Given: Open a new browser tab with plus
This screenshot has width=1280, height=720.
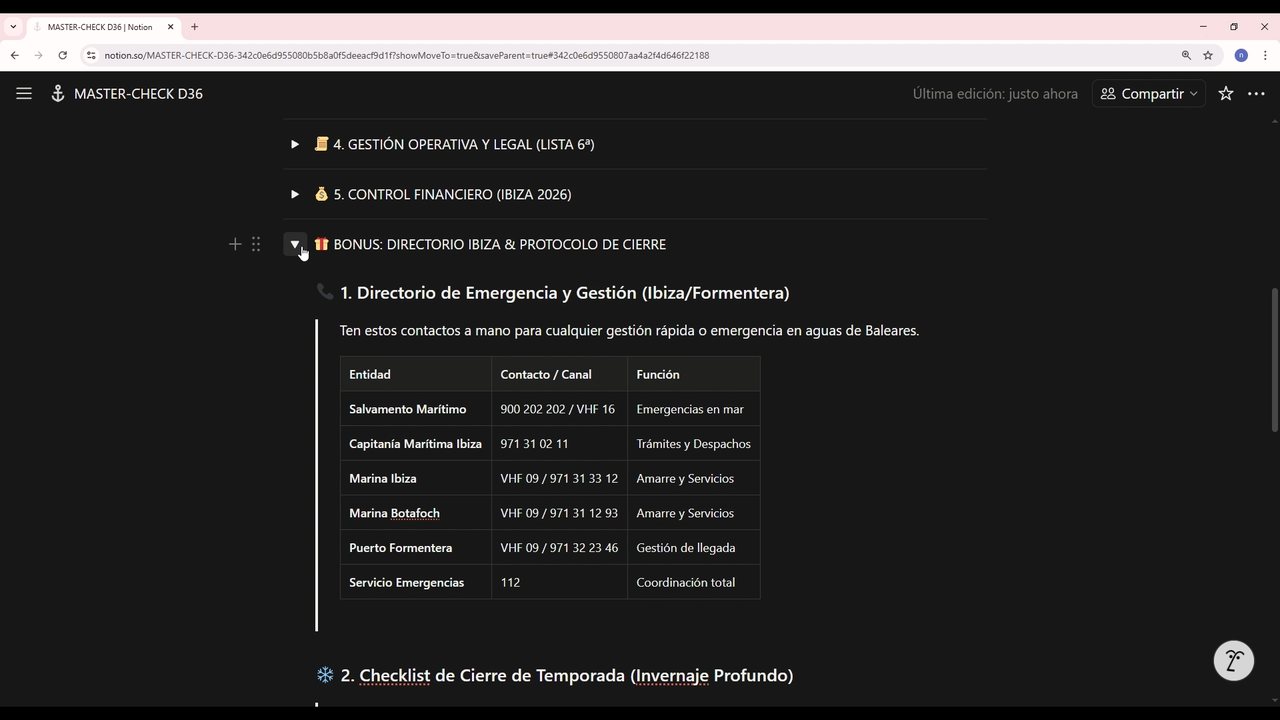Looking at the screenshot, I should tap(194, 27).
